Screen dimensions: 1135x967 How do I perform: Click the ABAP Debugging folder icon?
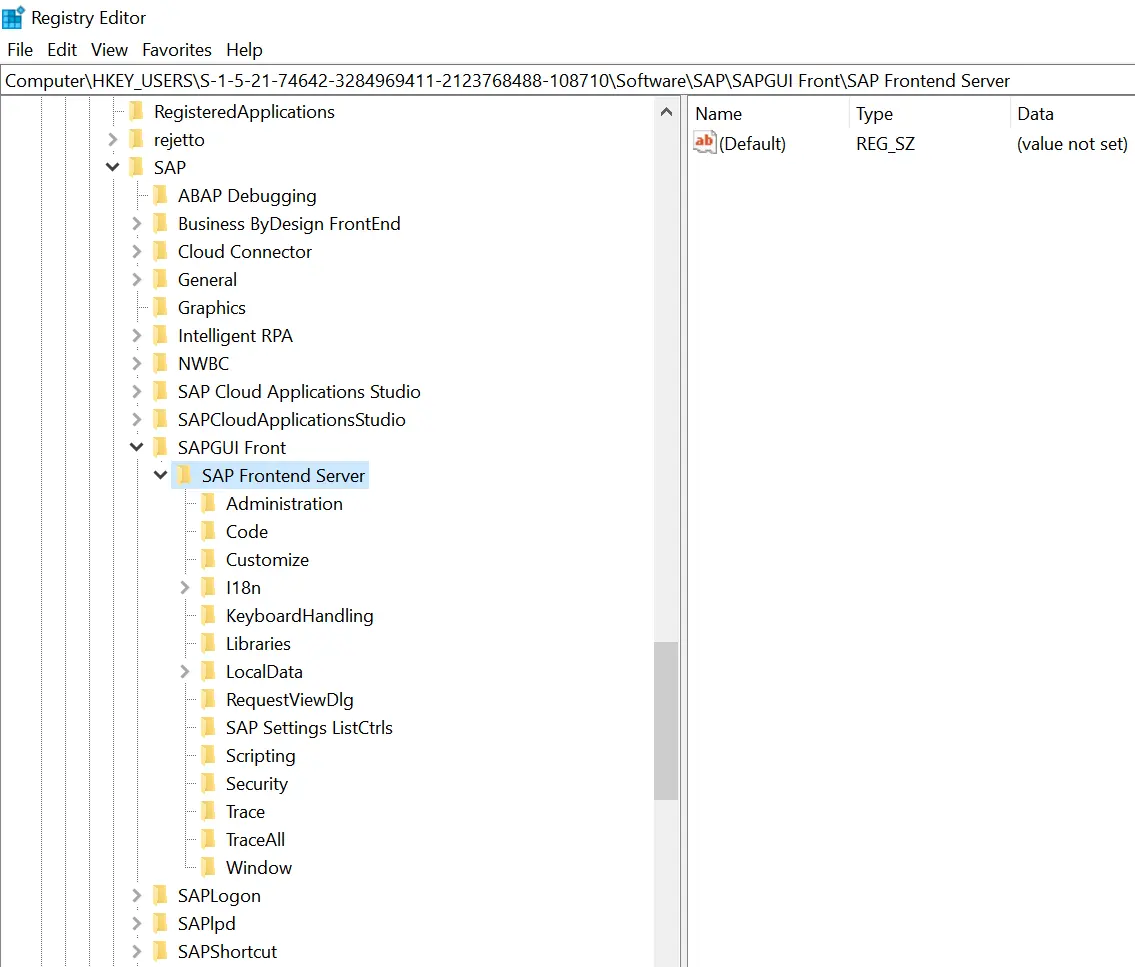(161, 195)
